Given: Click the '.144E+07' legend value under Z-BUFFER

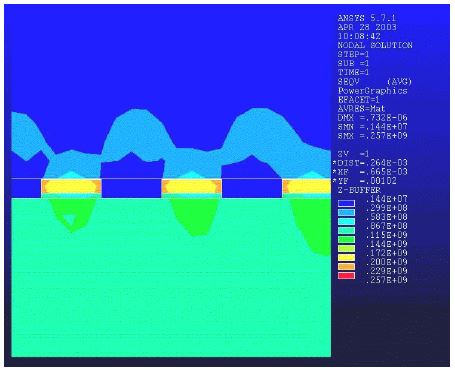Looking at the screenshot, I should (386, 199).
